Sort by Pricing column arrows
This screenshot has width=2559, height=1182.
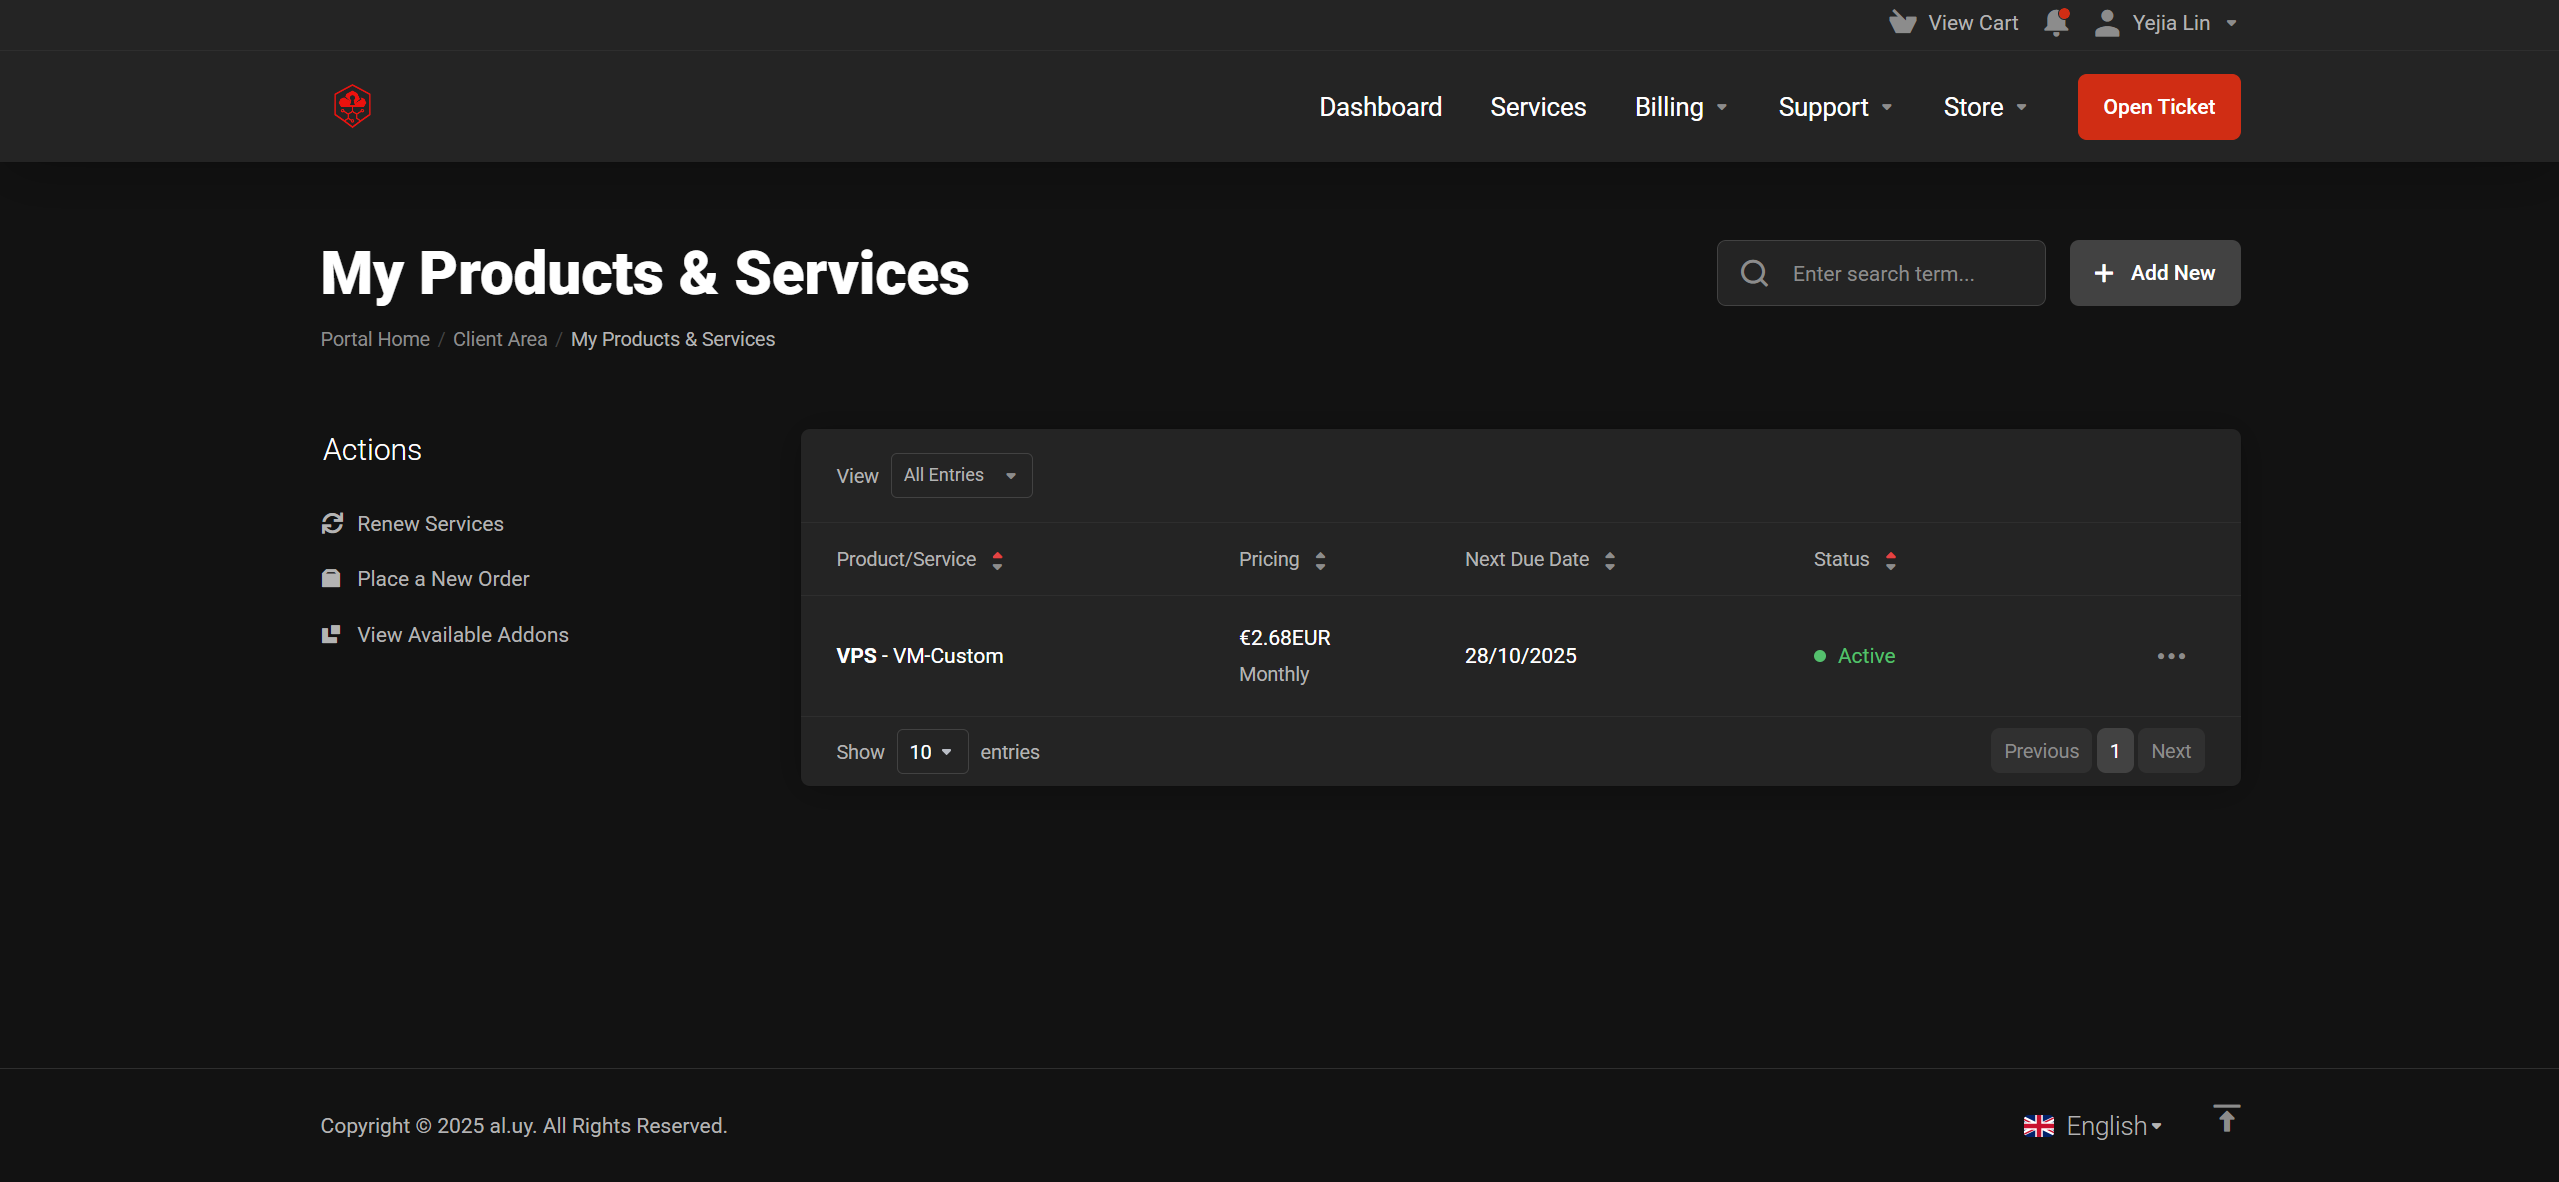(x=1320, y=560)
